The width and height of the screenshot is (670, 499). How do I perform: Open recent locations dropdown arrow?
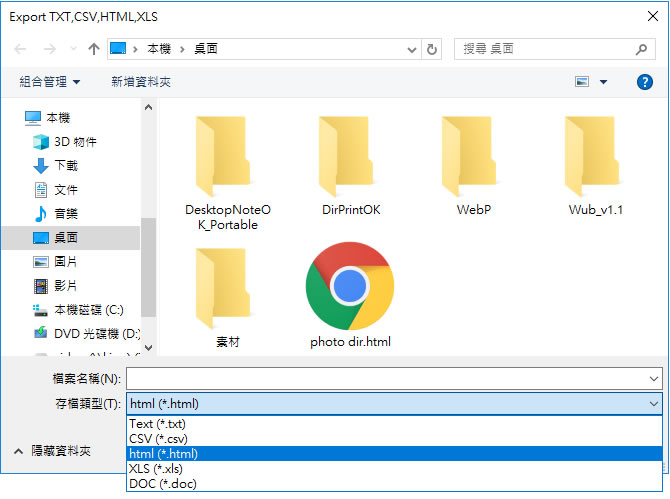[412, 50]
